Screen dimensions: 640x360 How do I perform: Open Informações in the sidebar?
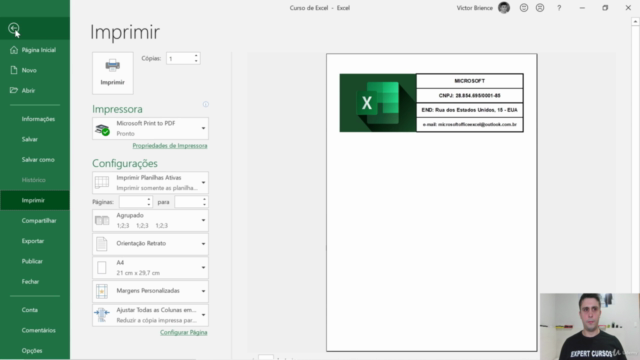[x=35, y=119]
